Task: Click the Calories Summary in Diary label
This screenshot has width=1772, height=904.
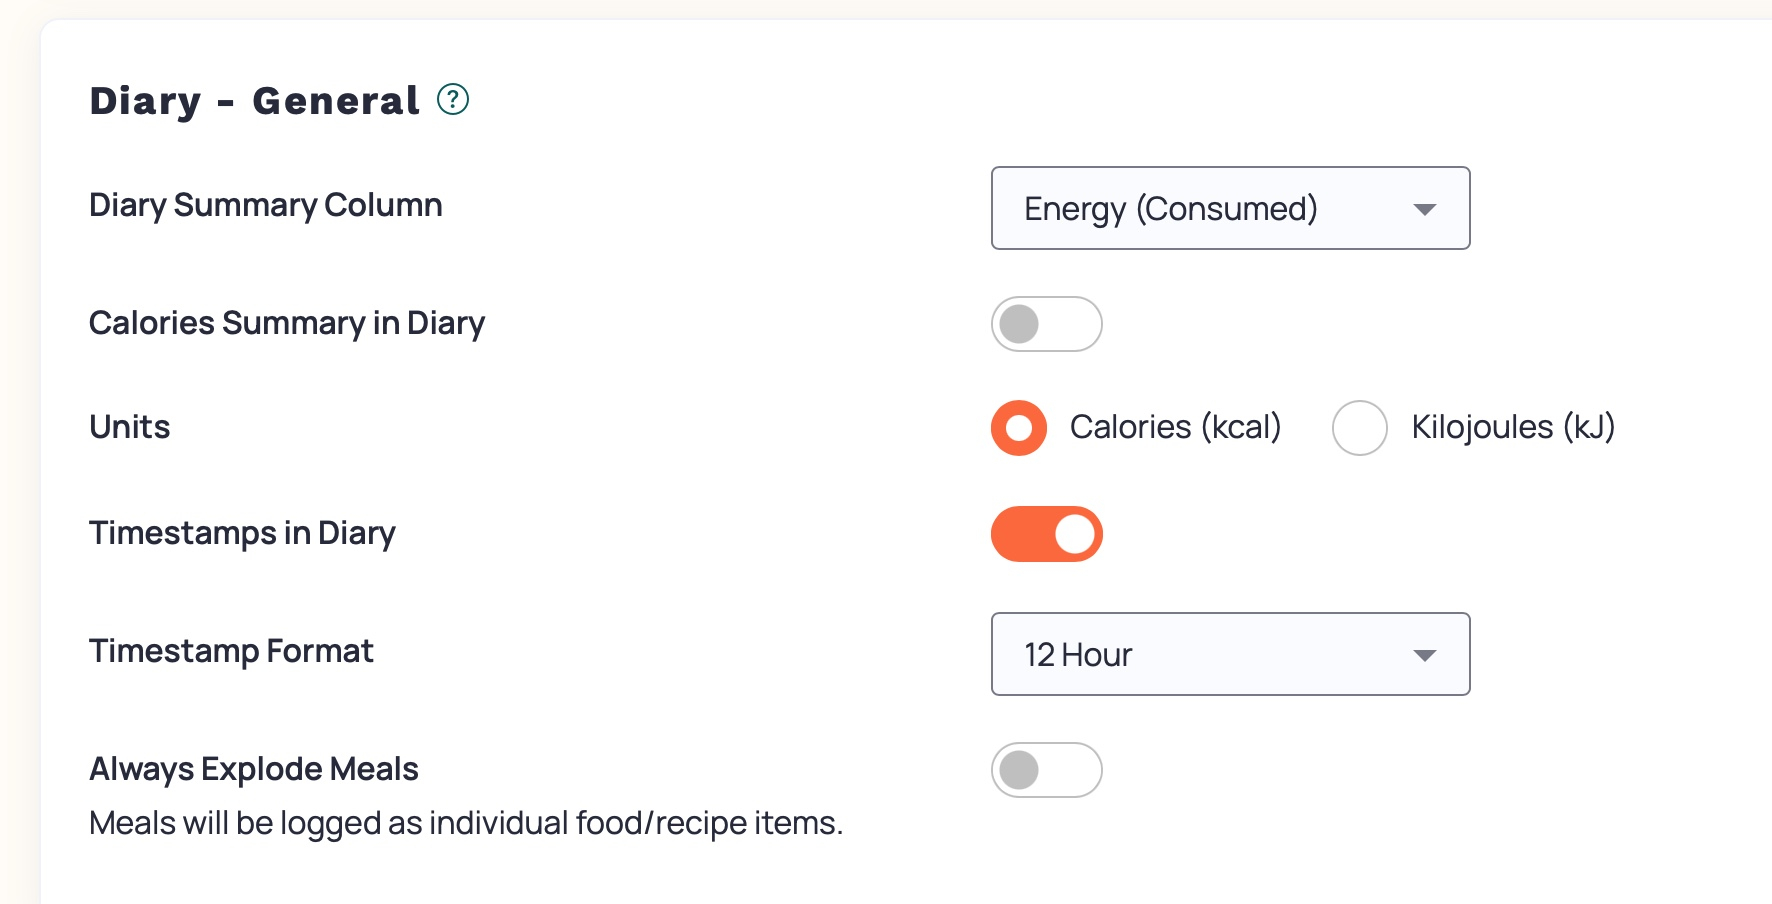Action: [287, 323]
